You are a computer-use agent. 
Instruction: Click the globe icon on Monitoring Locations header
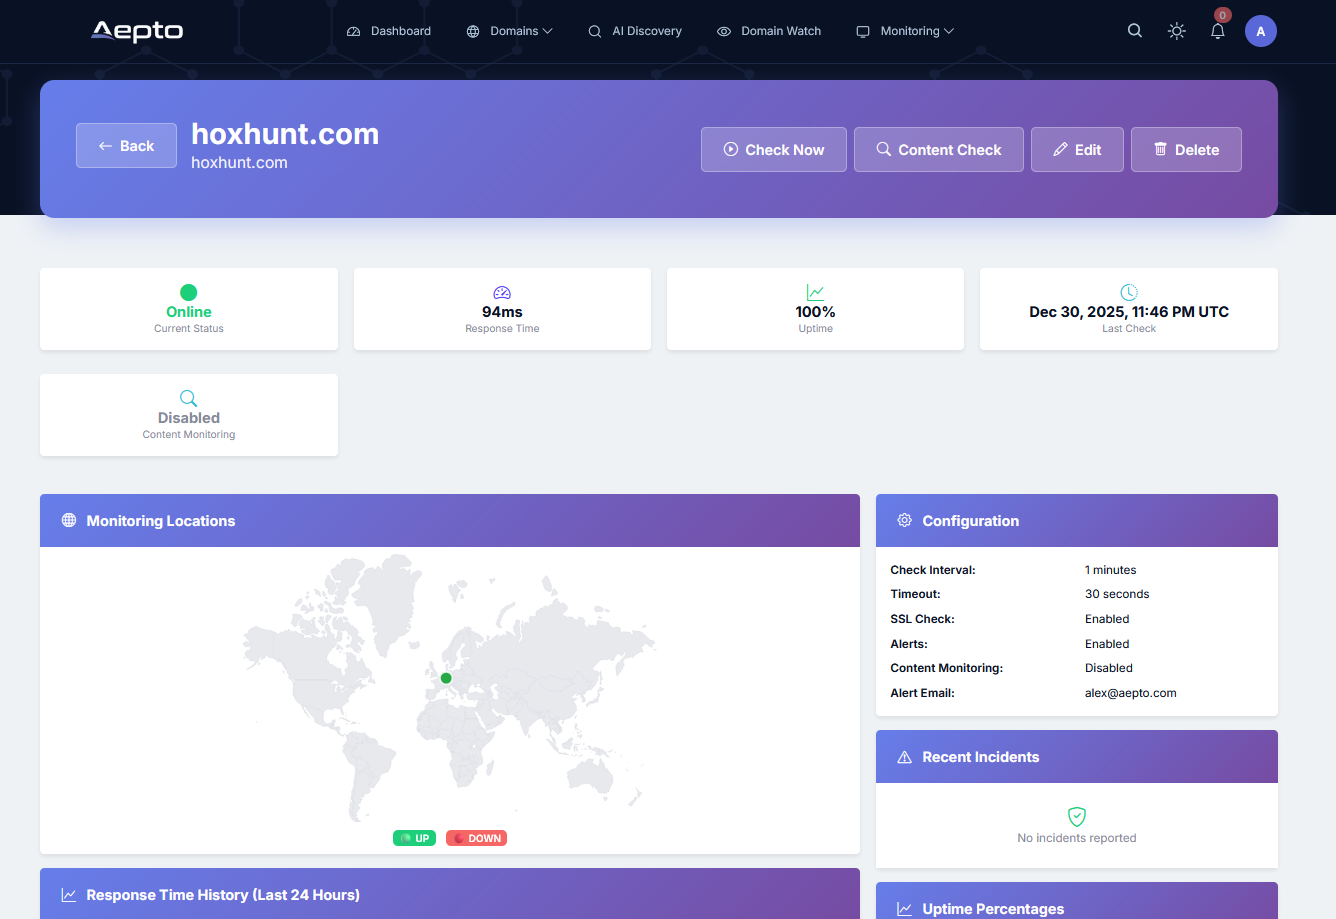pyautogui.click(x=68, y=520)
